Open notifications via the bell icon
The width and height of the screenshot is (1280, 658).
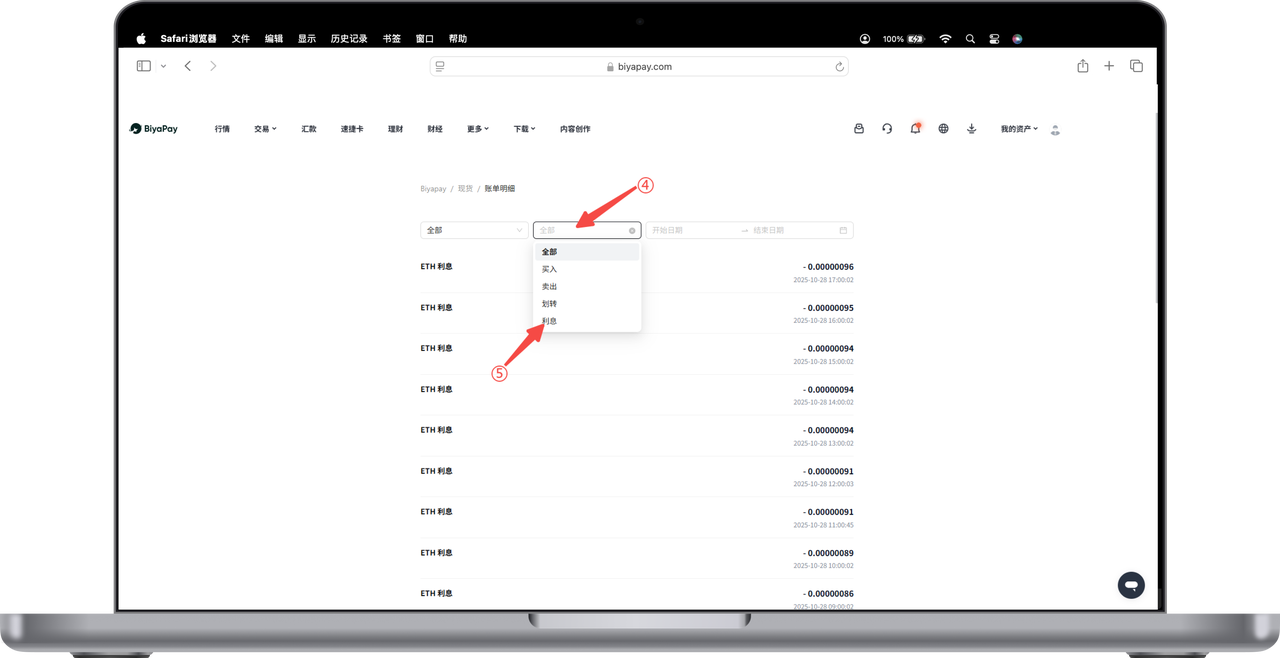pyautogui.click(x=915, y=129)
